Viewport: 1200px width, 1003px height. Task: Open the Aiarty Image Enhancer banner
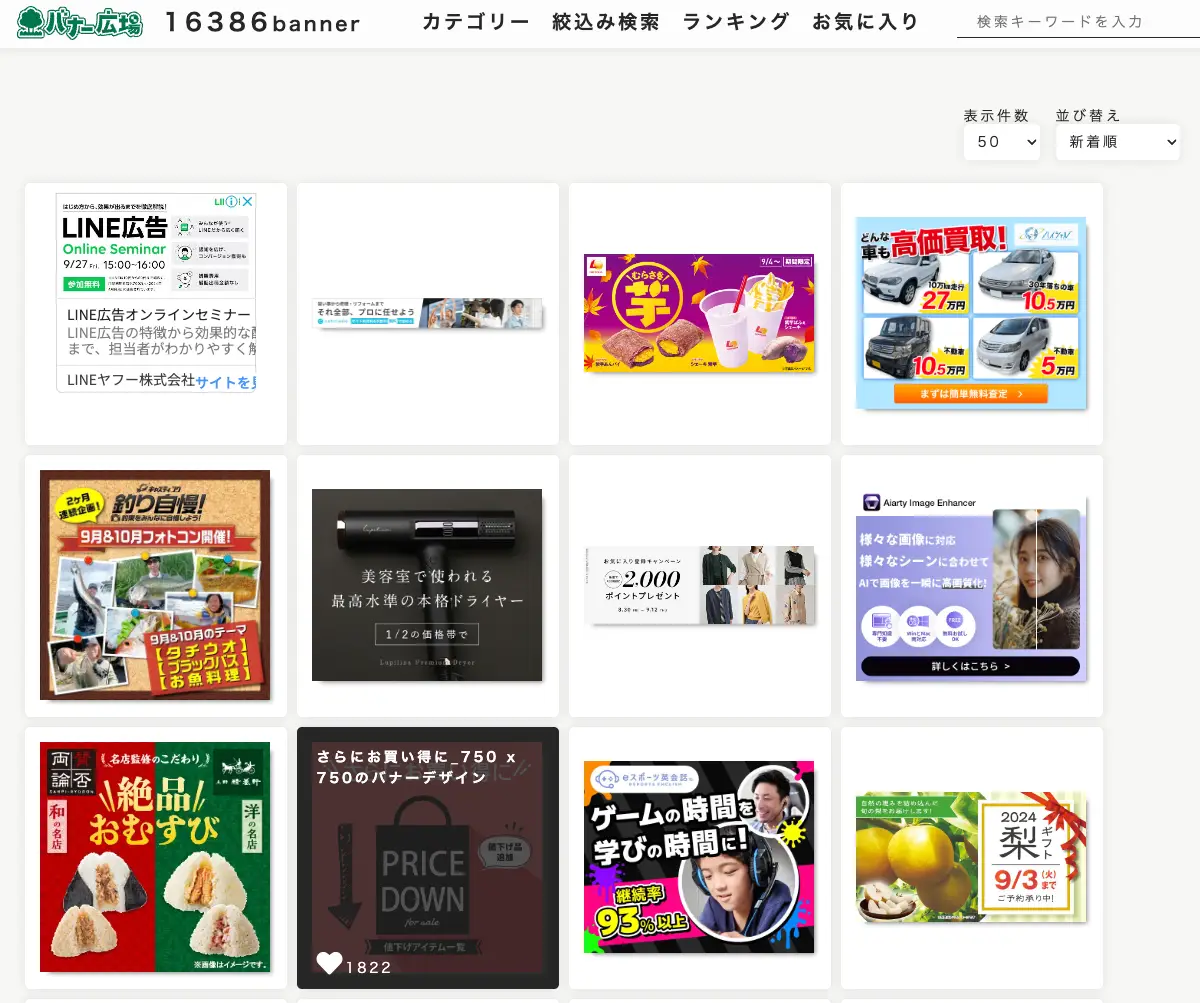pyautogui.click(x=970, y=585)
